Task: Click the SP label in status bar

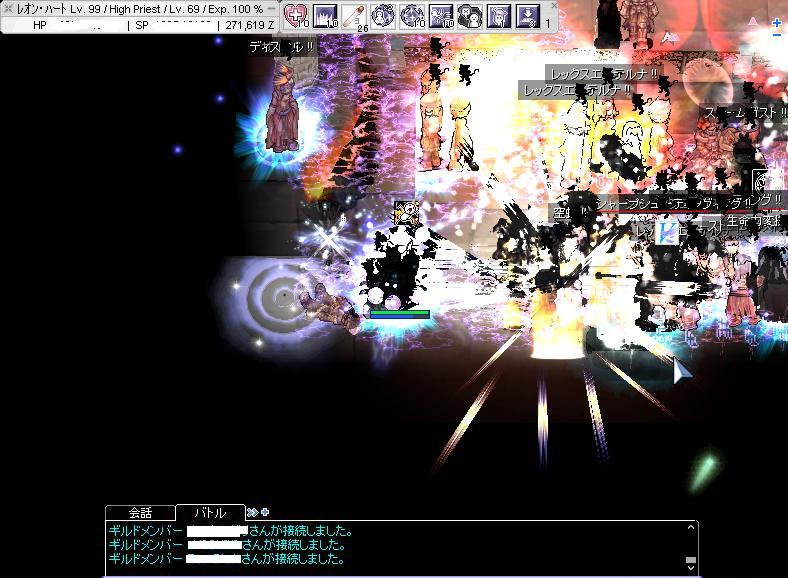Action: point(142,25)
